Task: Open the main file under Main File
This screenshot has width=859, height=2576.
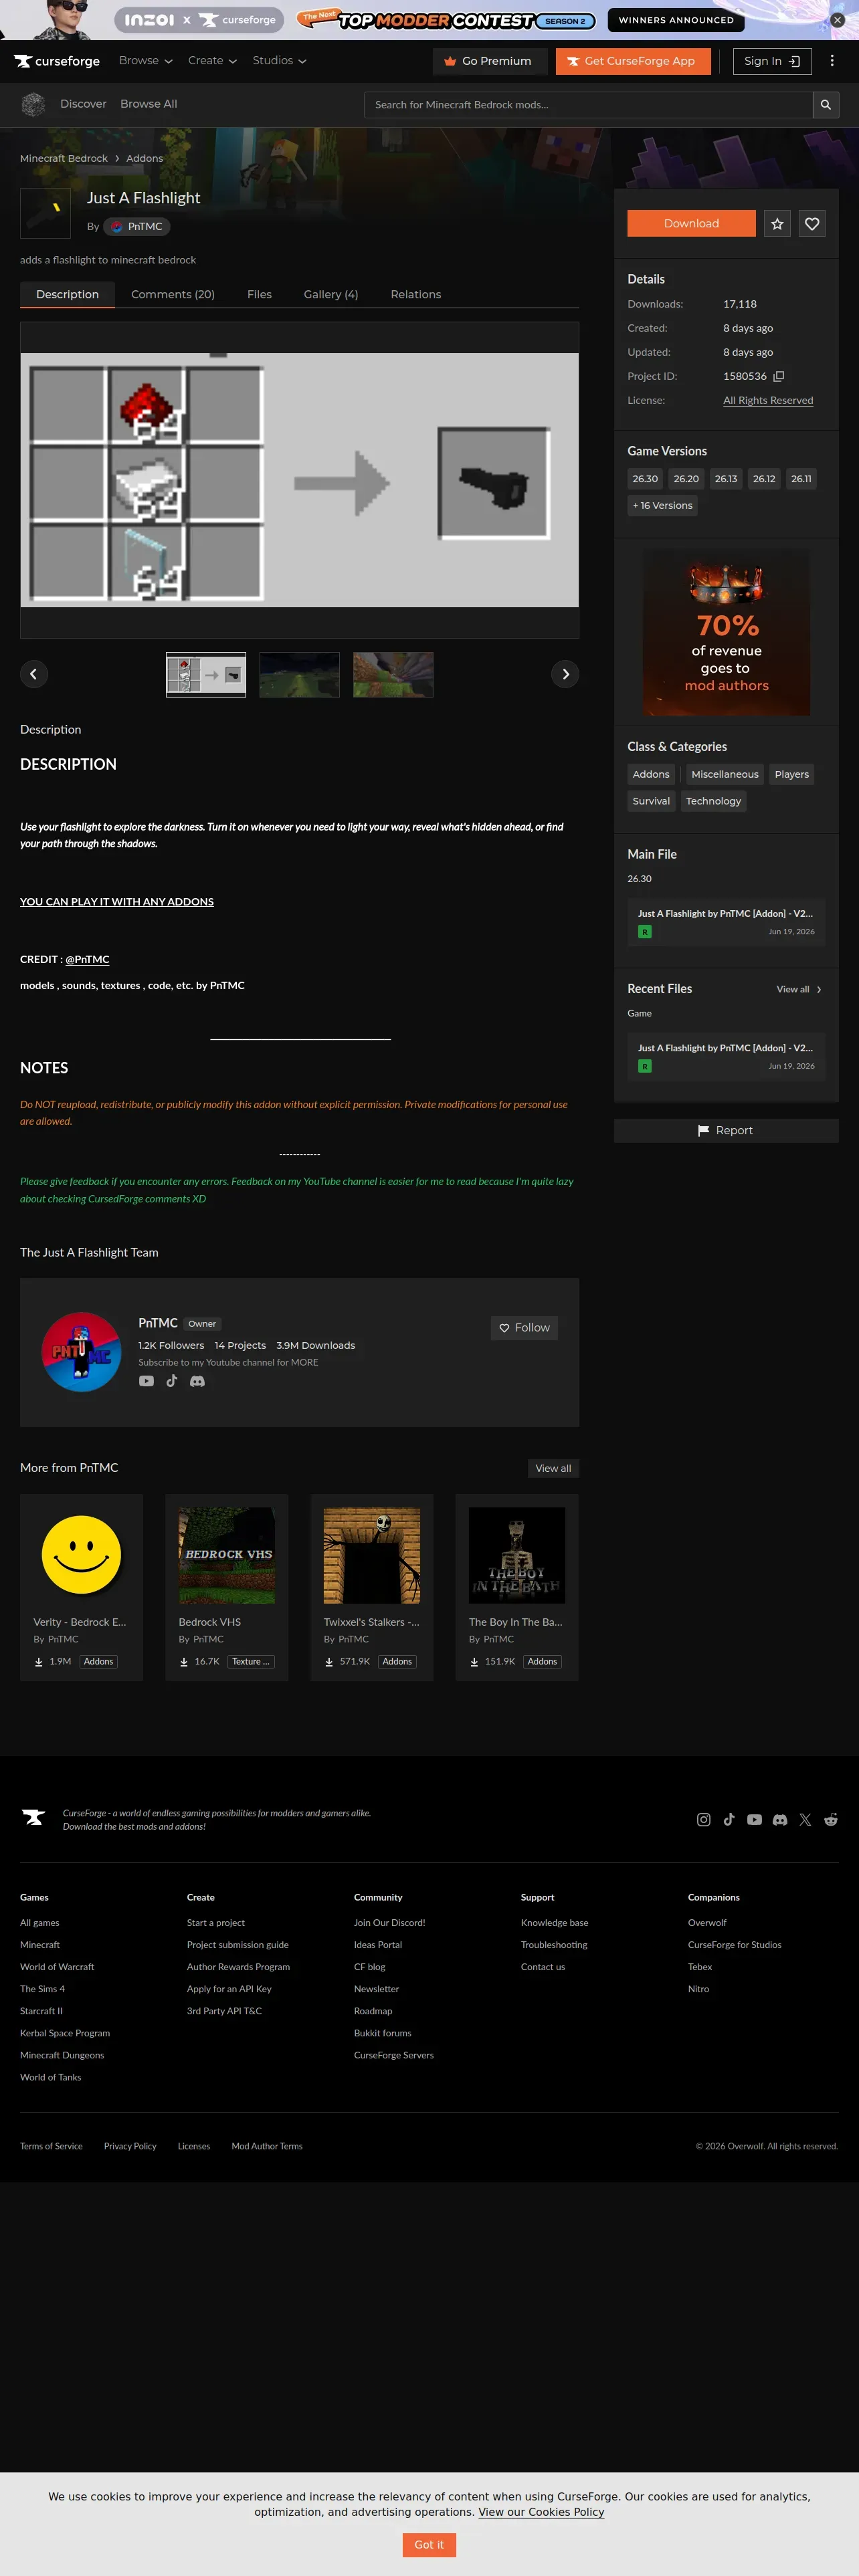Action: tap(726, 922)
